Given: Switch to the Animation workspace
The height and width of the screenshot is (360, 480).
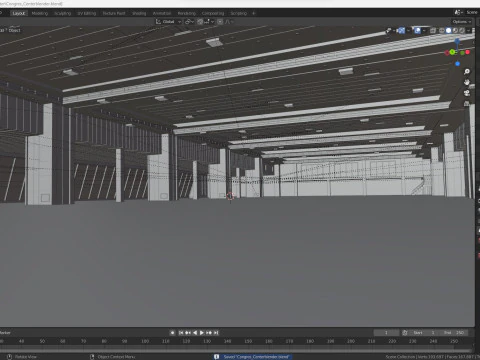Looking at the screenshot, I should tap(162, 13).
